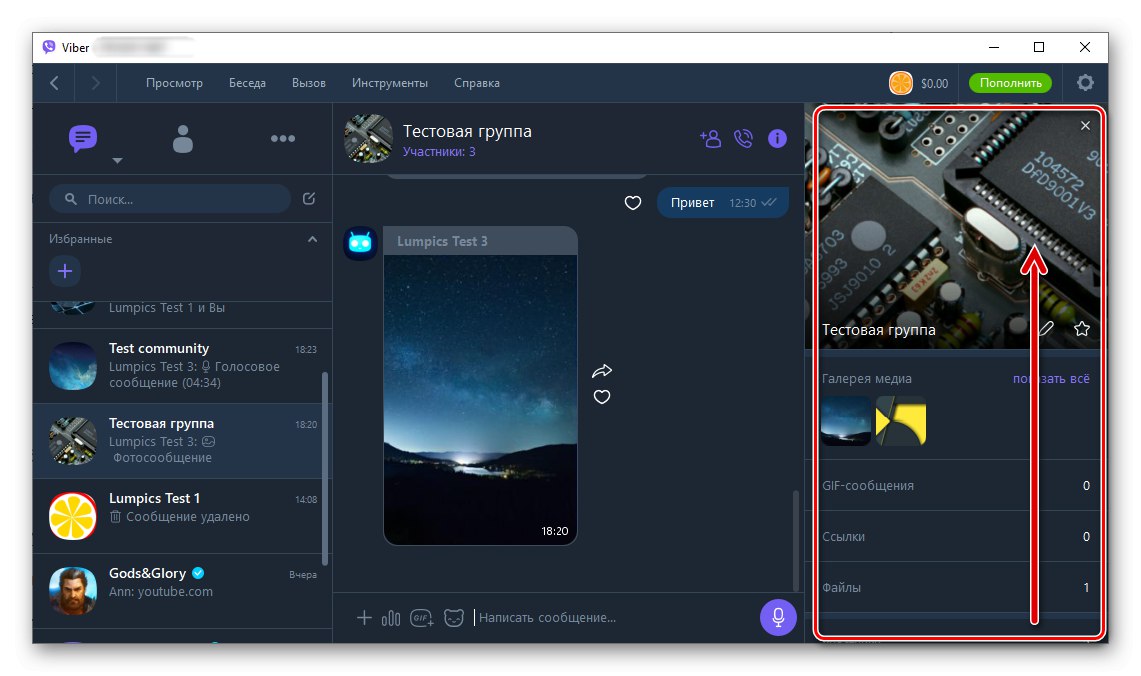Add a participant to Тестовая группа
Viewport: 1141px width, 676px height.
pos(710,139)
